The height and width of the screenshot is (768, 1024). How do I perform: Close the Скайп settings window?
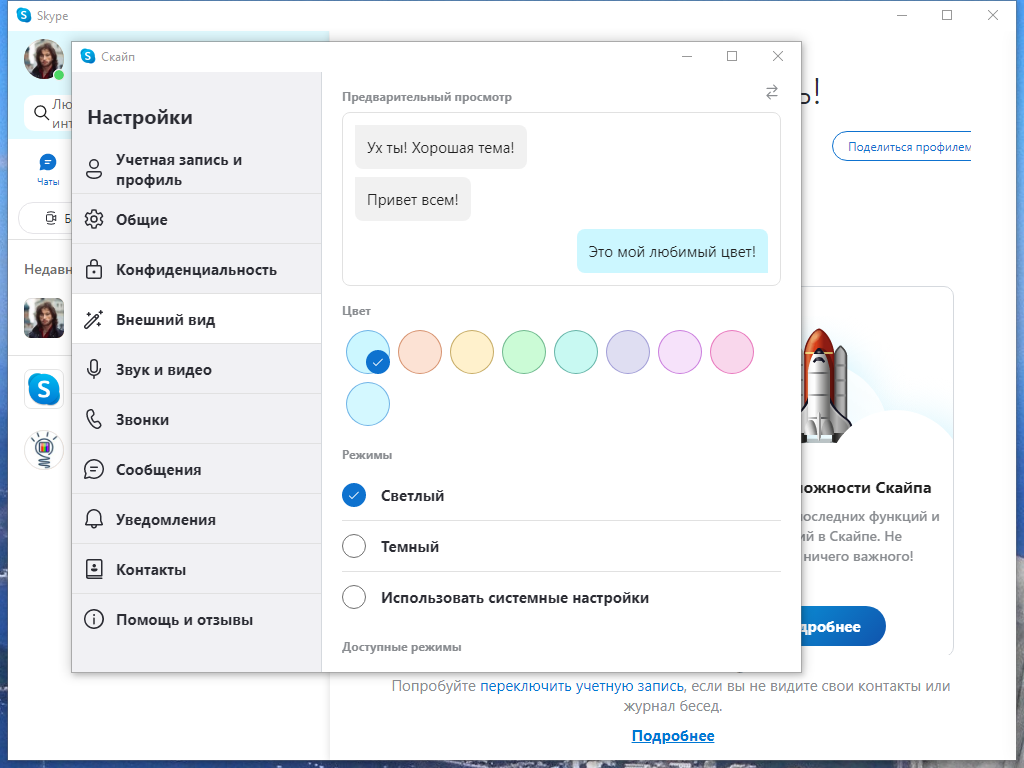(x=778, y=56)
